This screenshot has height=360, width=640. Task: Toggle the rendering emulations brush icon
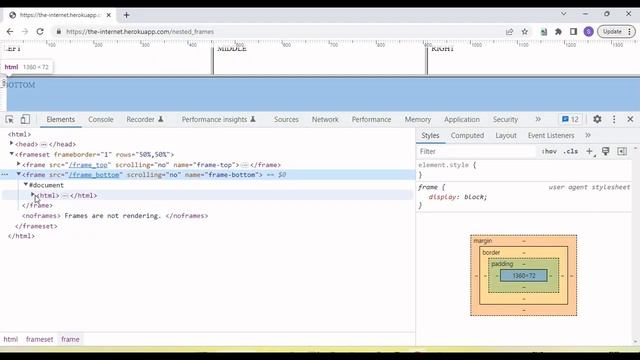click(606, 151)
